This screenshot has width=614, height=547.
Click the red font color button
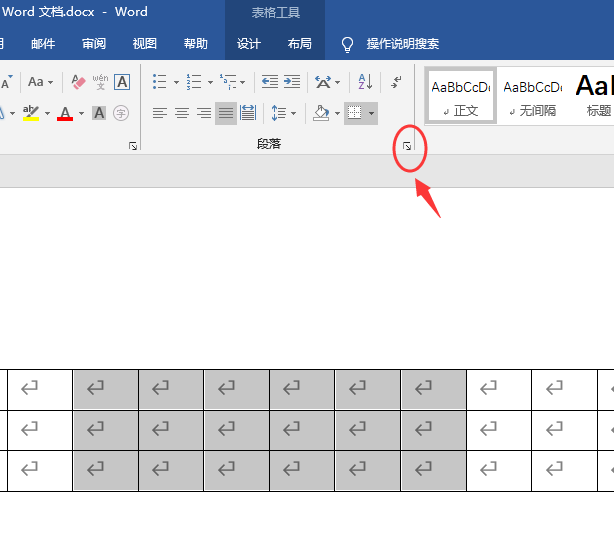click(x=65, y=113)
